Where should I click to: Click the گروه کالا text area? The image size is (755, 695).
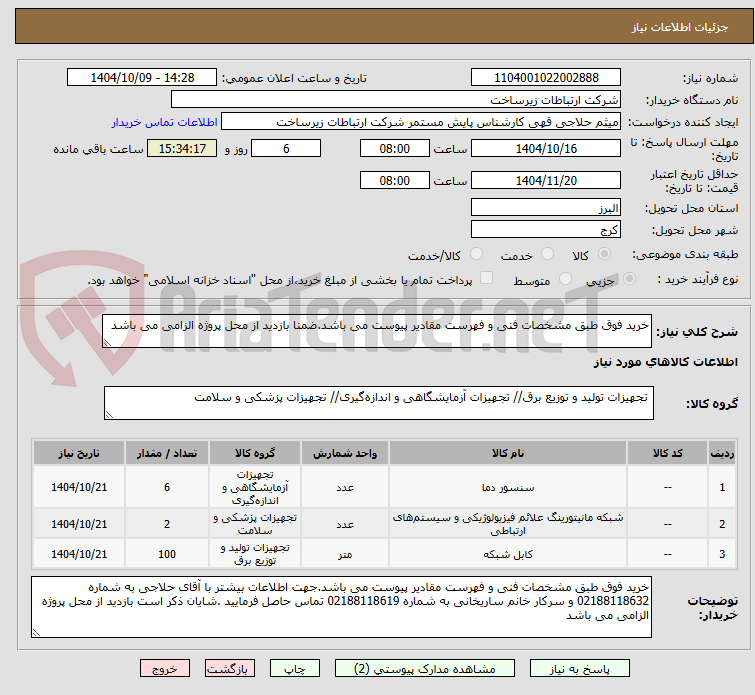[378, 403]
